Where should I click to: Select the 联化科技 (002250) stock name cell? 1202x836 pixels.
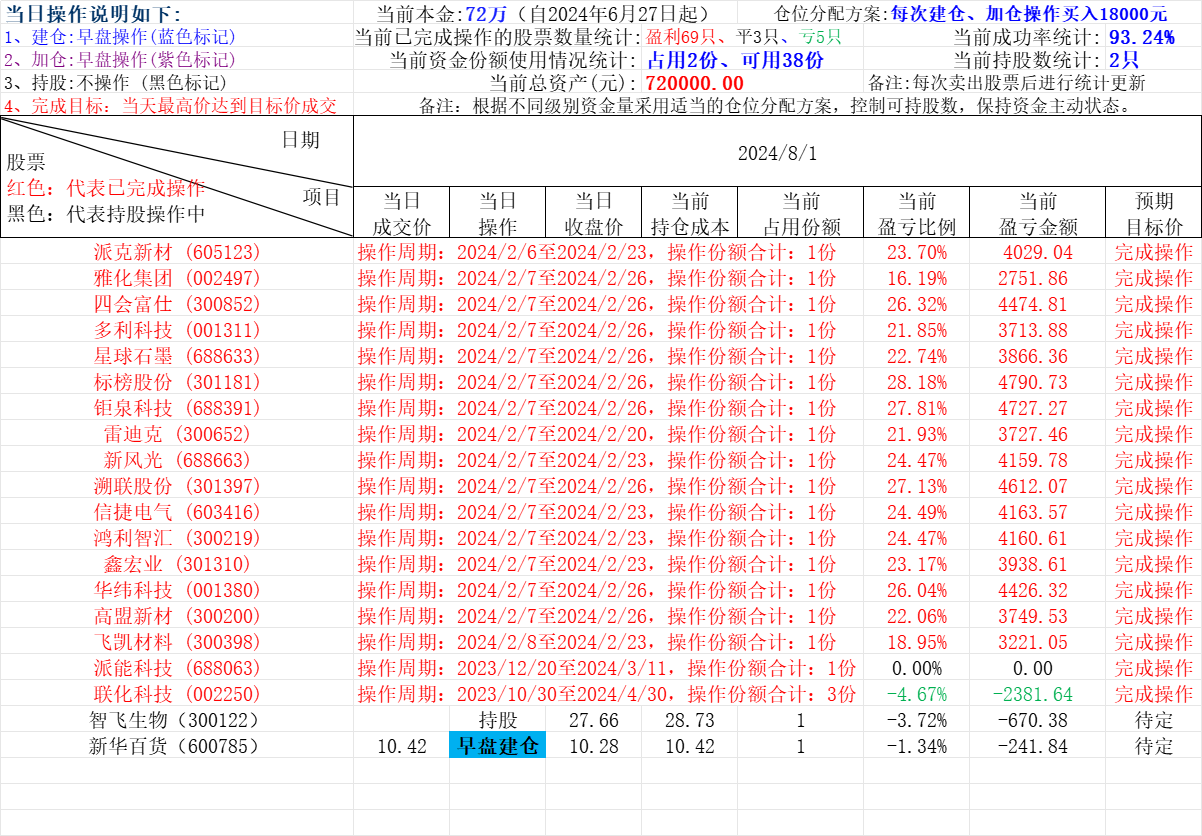coord(176,694)
